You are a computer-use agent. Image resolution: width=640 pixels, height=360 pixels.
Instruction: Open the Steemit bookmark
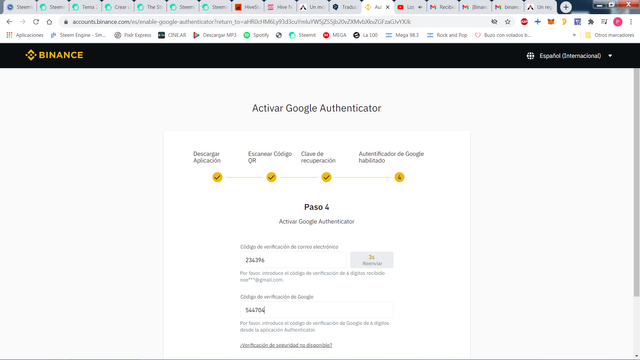point(302,35)
